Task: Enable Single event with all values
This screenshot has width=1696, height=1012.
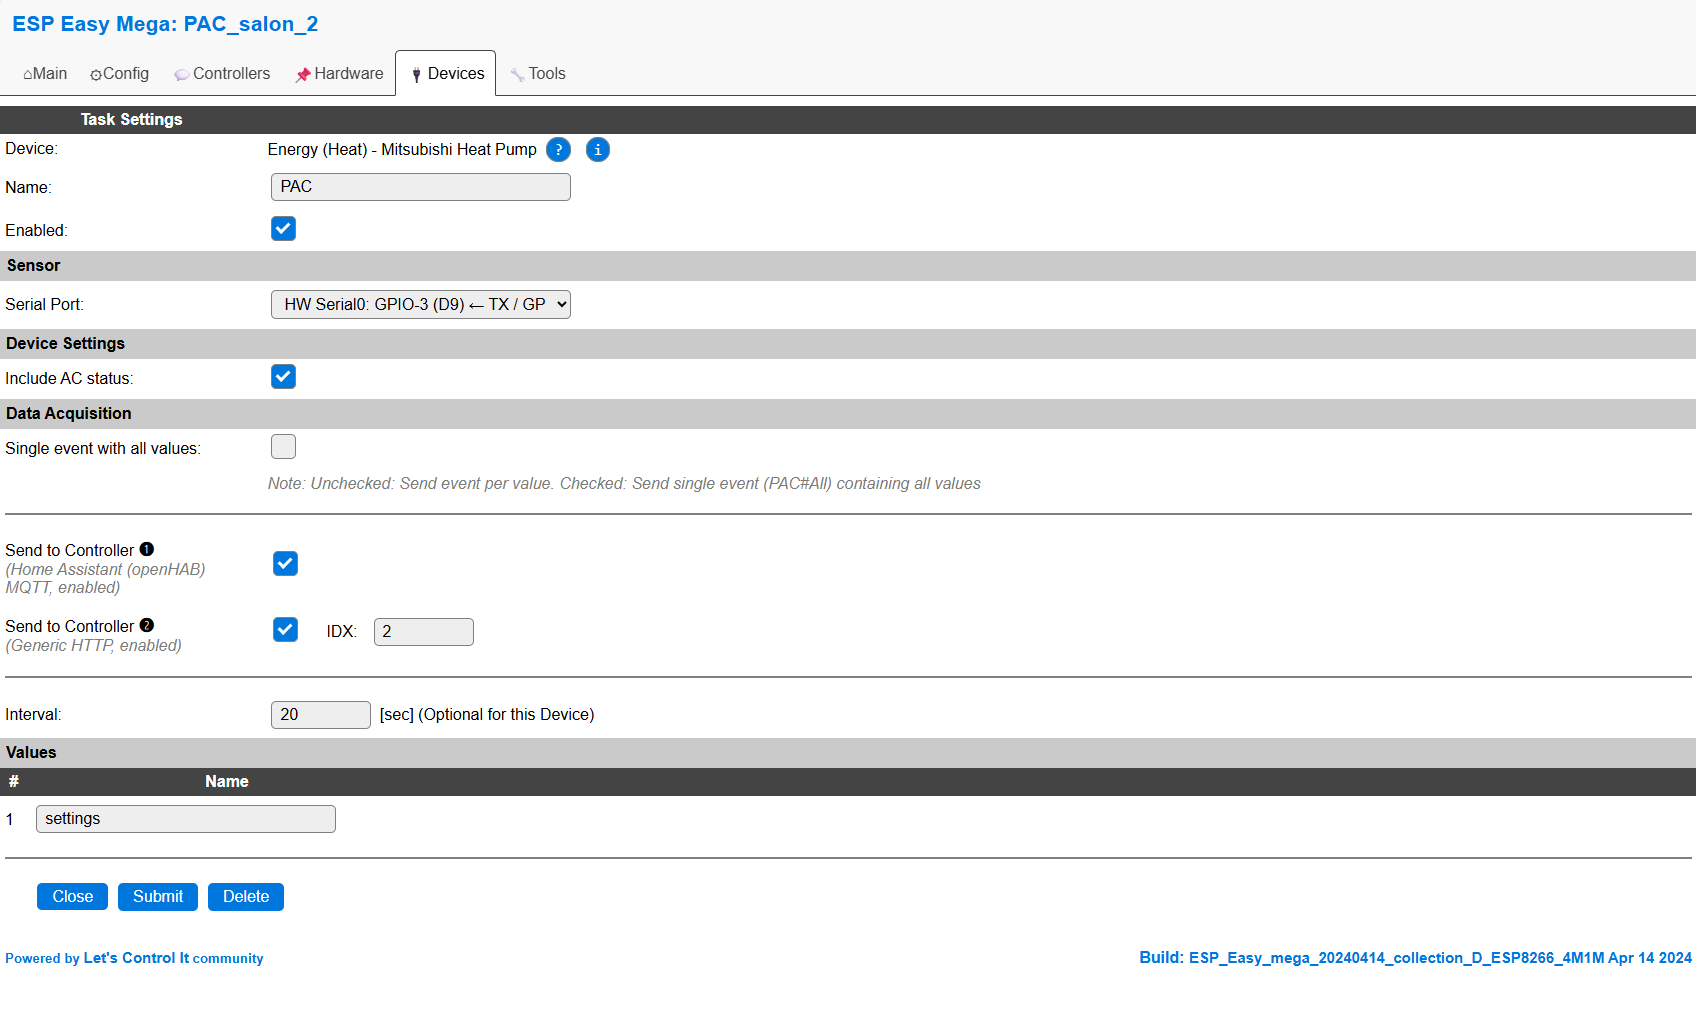Action: pos(284,447)
